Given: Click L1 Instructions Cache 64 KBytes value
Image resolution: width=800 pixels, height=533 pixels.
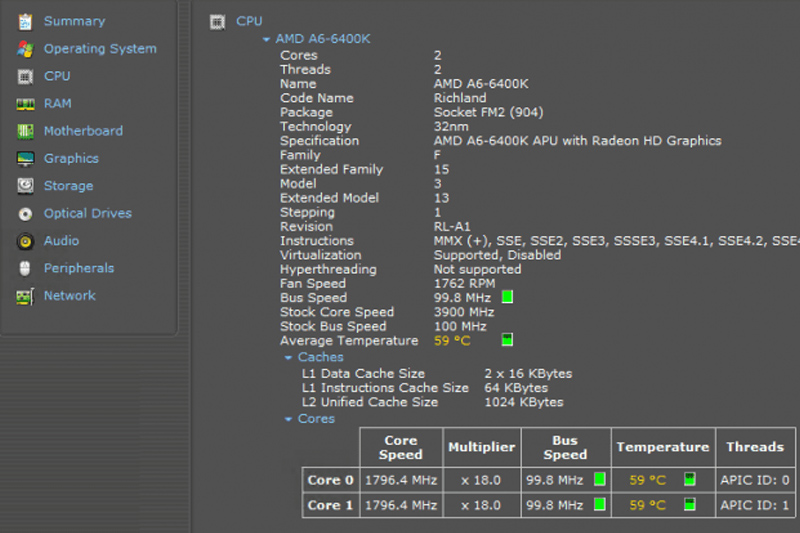Looking at the screenshot, I should pyautogui.click(x=516, y=388).
